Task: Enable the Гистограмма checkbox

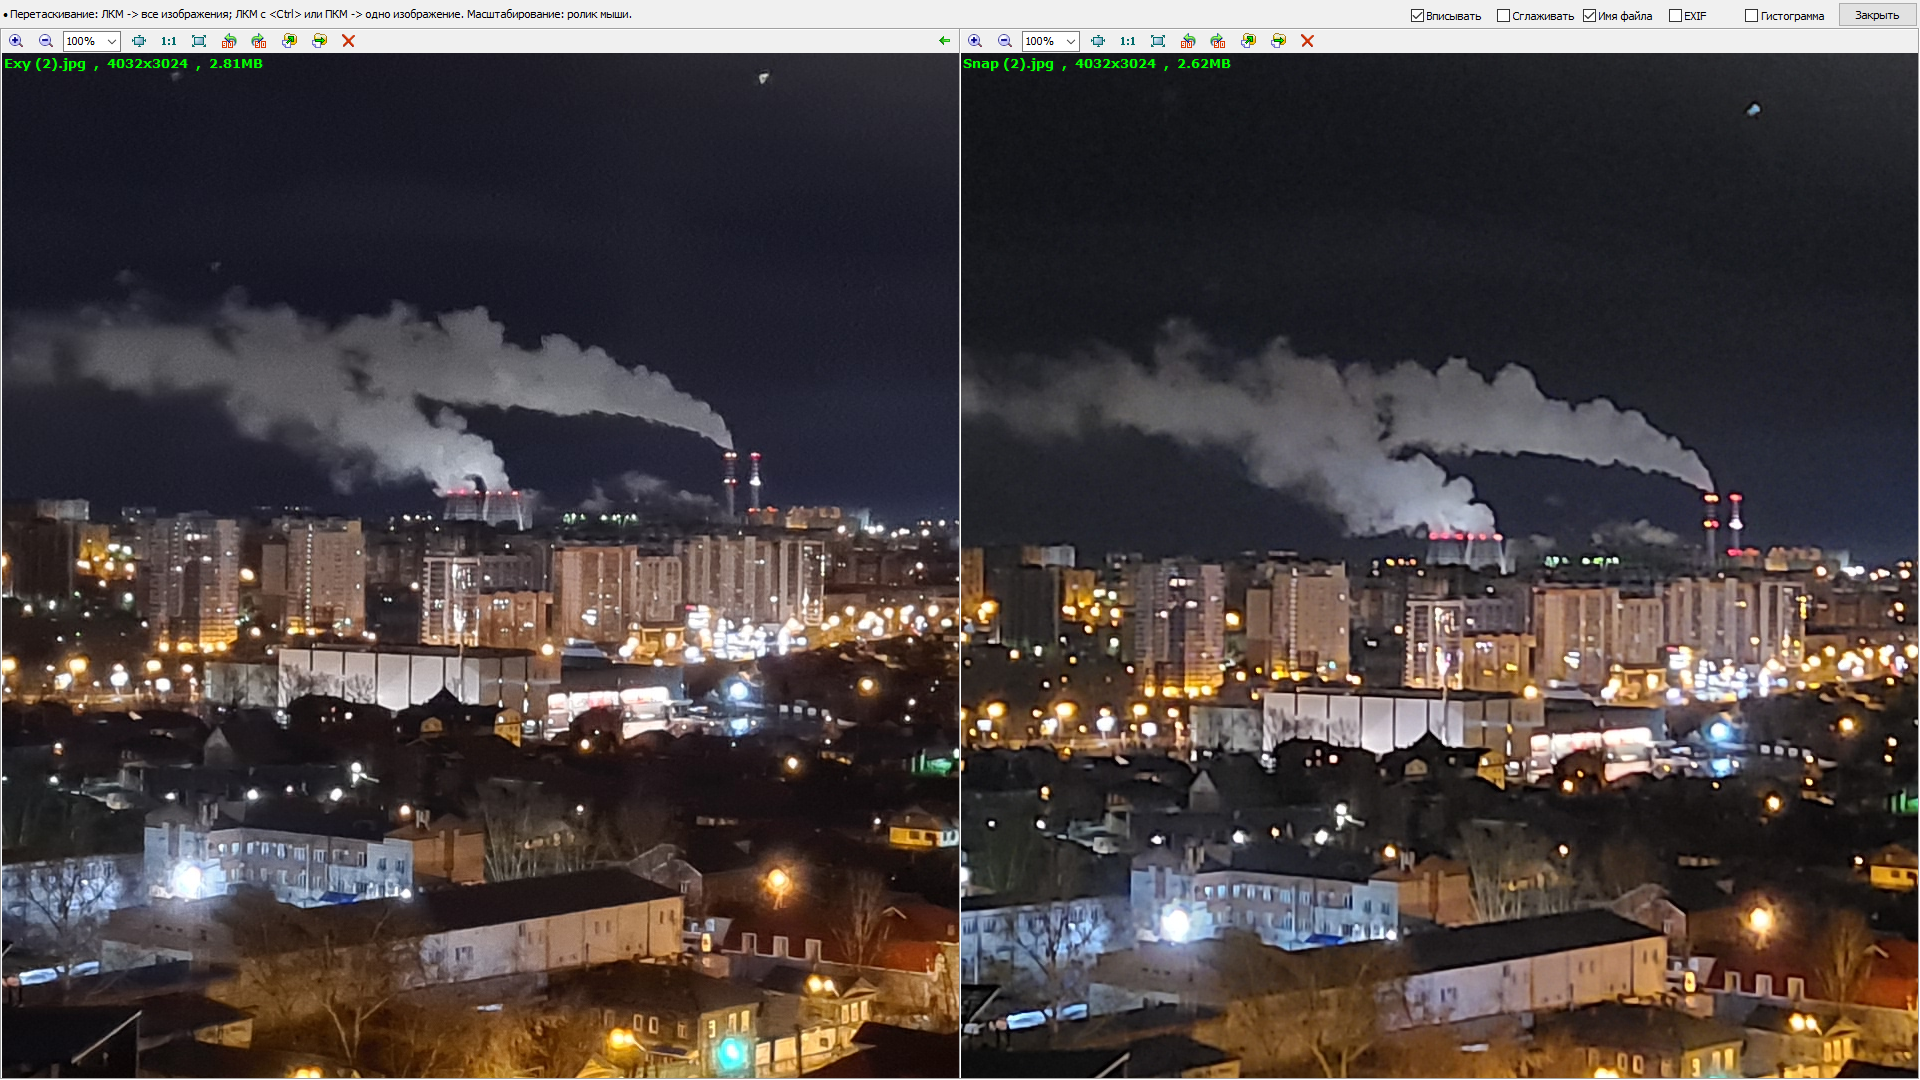Action: [x=1751, y=15]
